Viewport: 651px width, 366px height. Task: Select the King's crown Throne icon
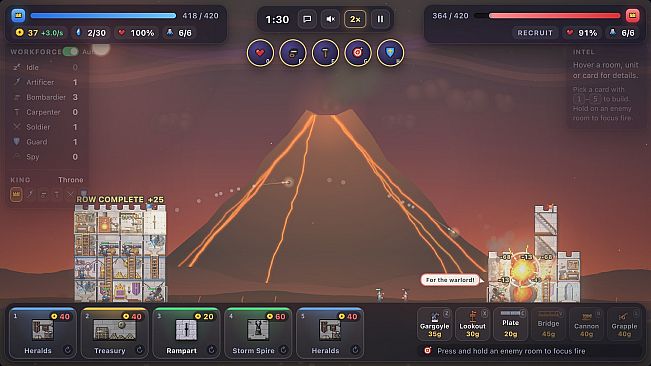pos(16,194)
